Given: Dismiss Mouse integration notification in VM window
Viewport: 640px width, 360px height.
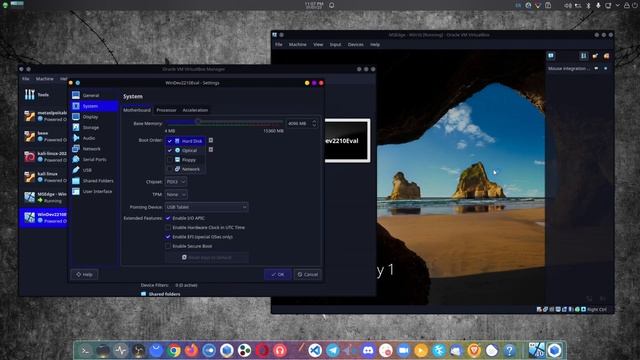Looking at the screenshot, I should pyautogui.click(x=605, y=69).
